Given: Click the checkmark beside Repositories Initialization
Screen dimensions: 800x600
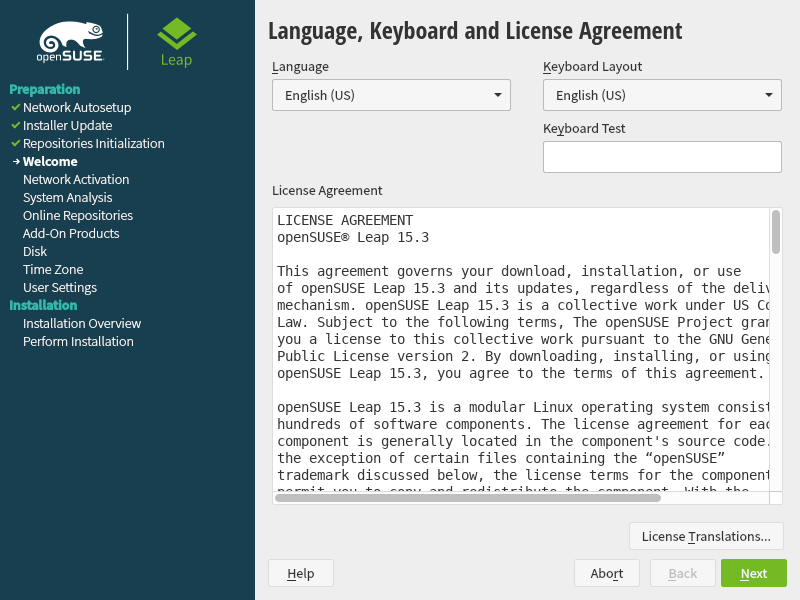Looking at the screenshot, I should click(x=14, y=143).
